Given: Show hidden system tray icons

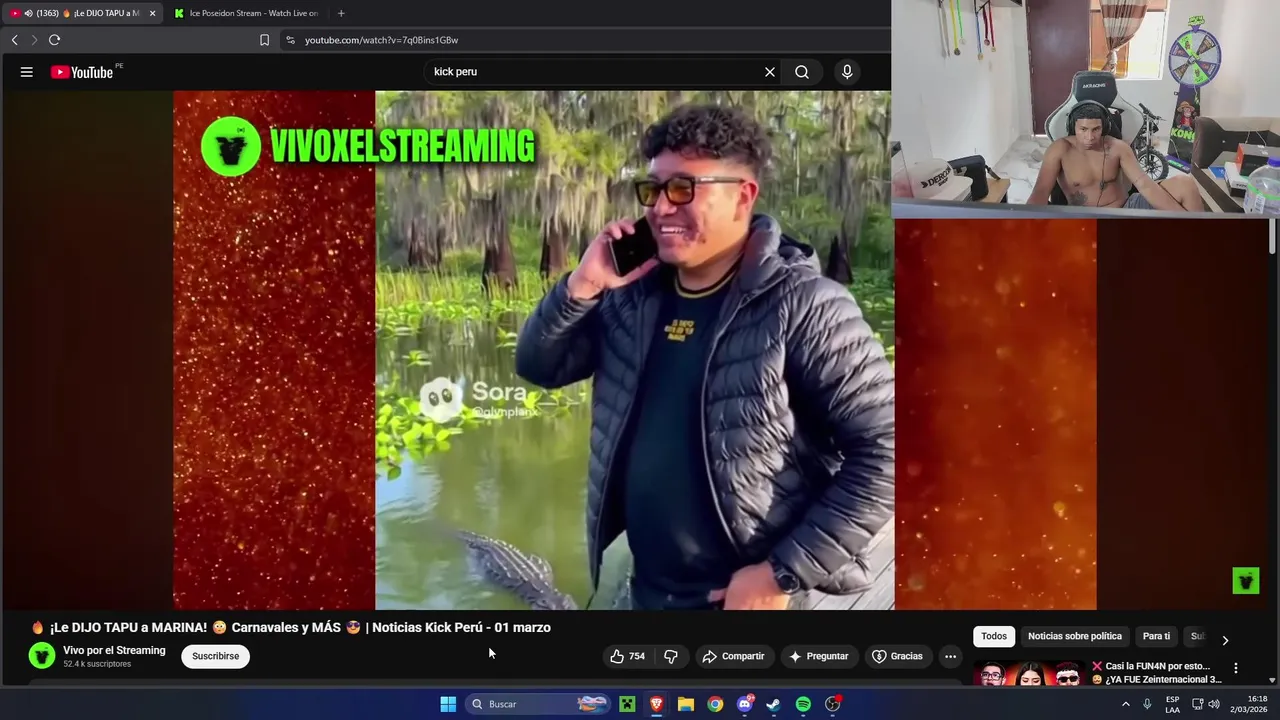Looking at the screenshot, I should click(1125, 704).
